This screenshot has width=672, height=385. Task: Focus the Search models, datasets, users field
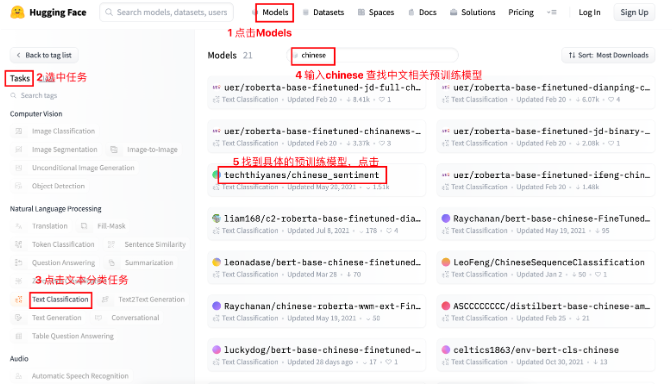pyautogui.click(x=166, y=12)
